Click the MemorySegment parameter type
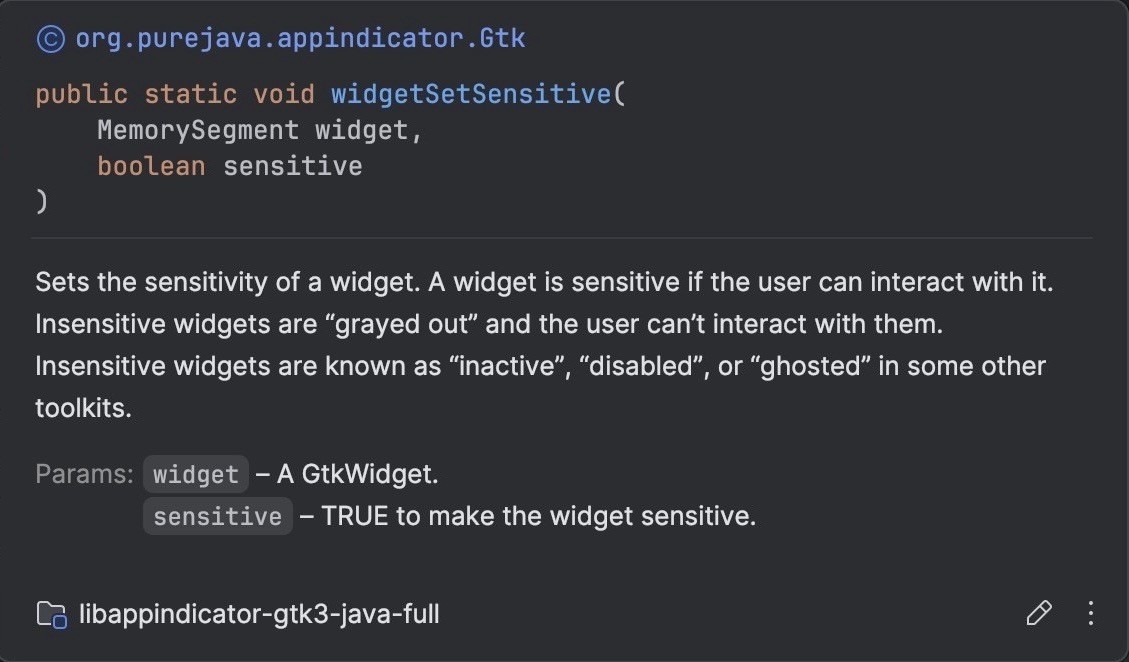 [198, 130]
